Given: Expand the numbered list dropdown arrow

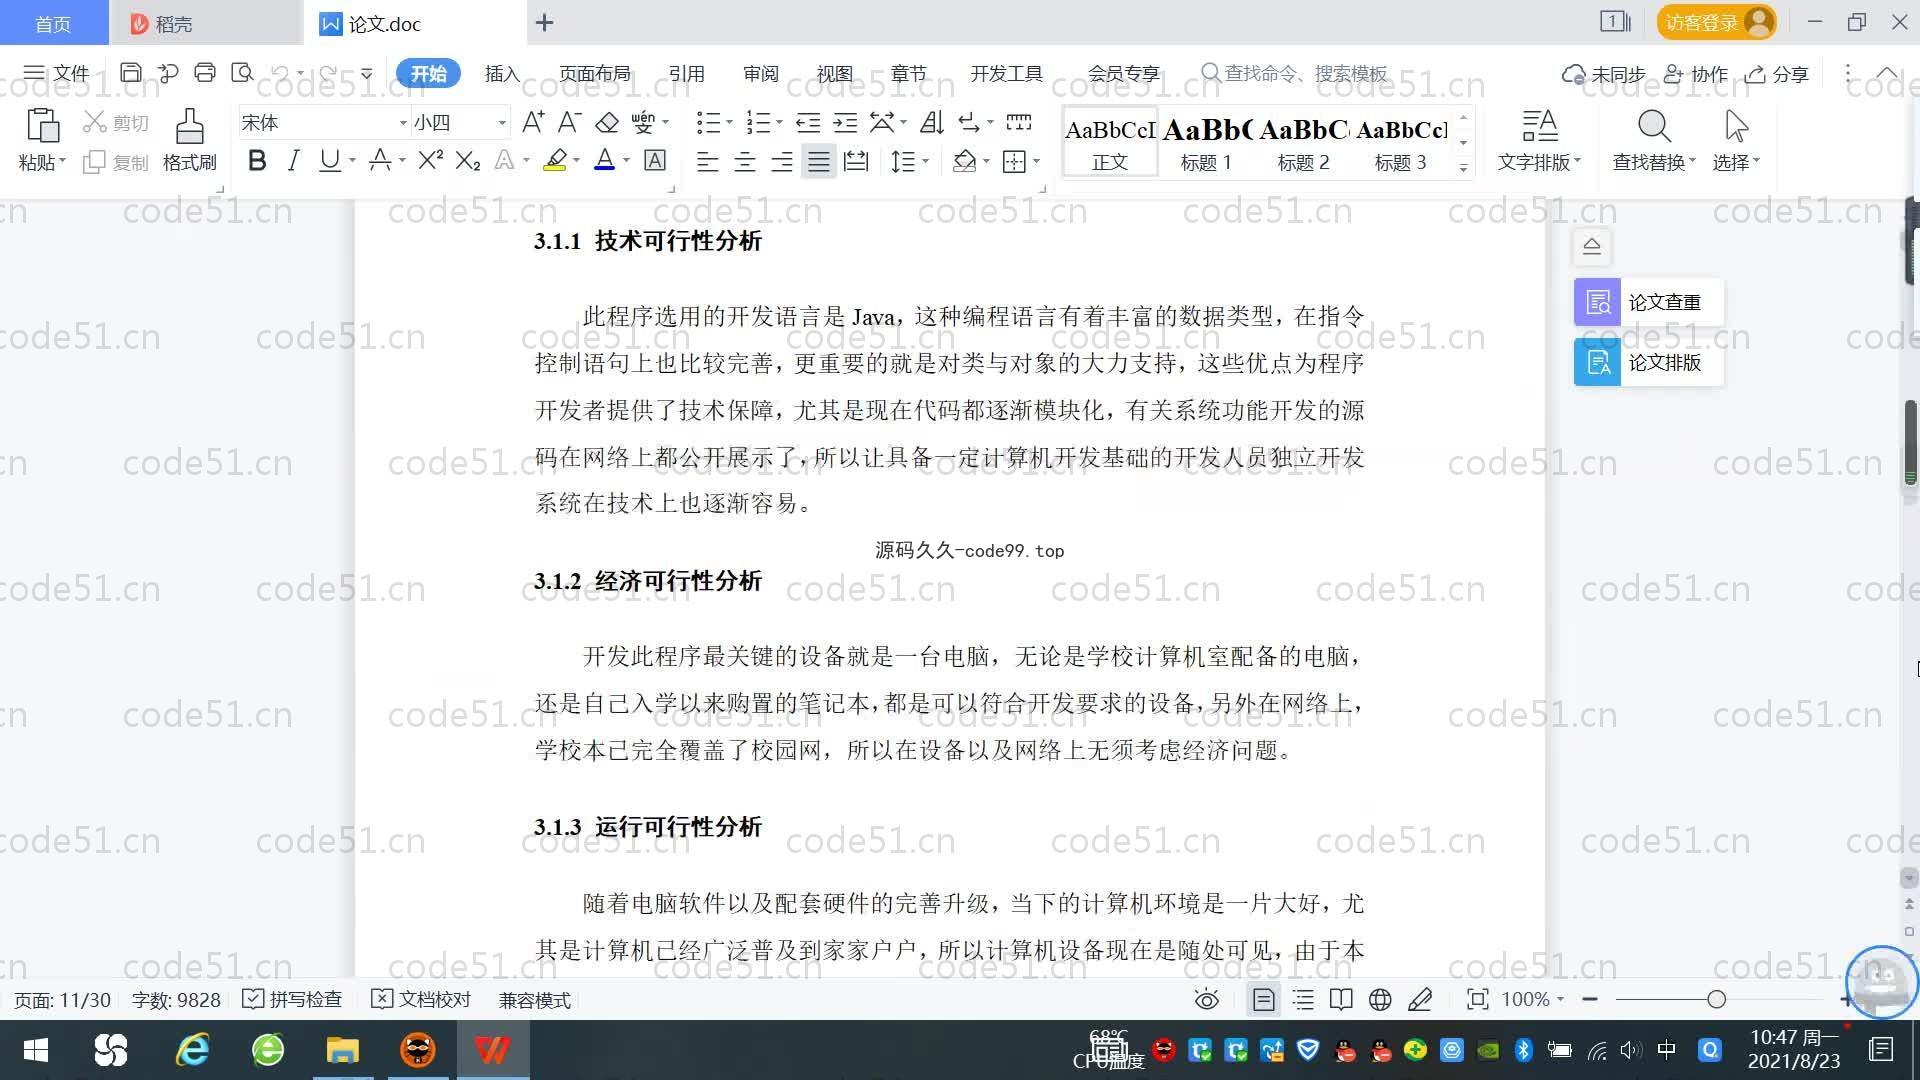Looking at the screenshot, I should [780, 122].
